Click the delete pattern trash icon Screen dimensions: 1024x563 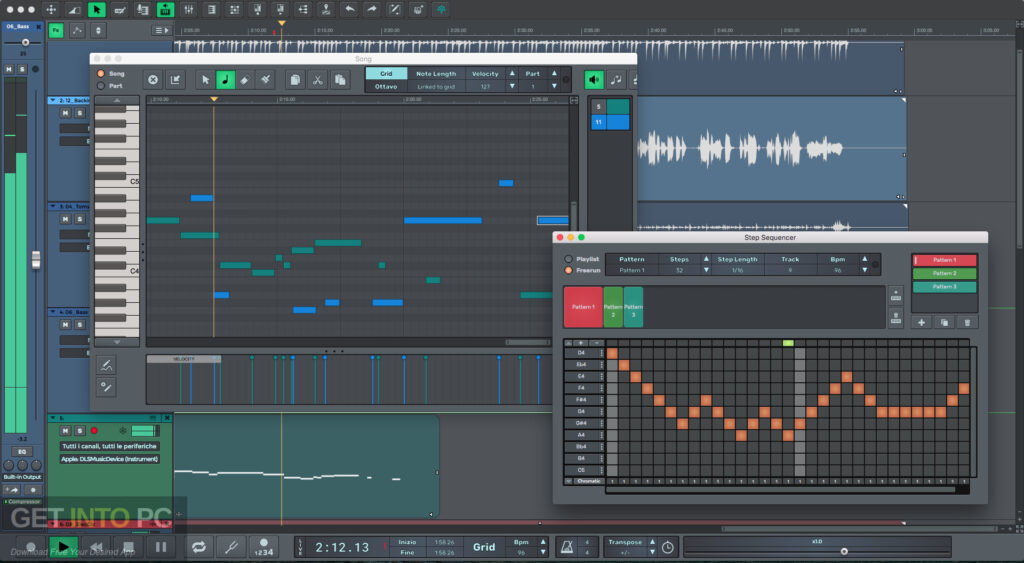point(967,322)
